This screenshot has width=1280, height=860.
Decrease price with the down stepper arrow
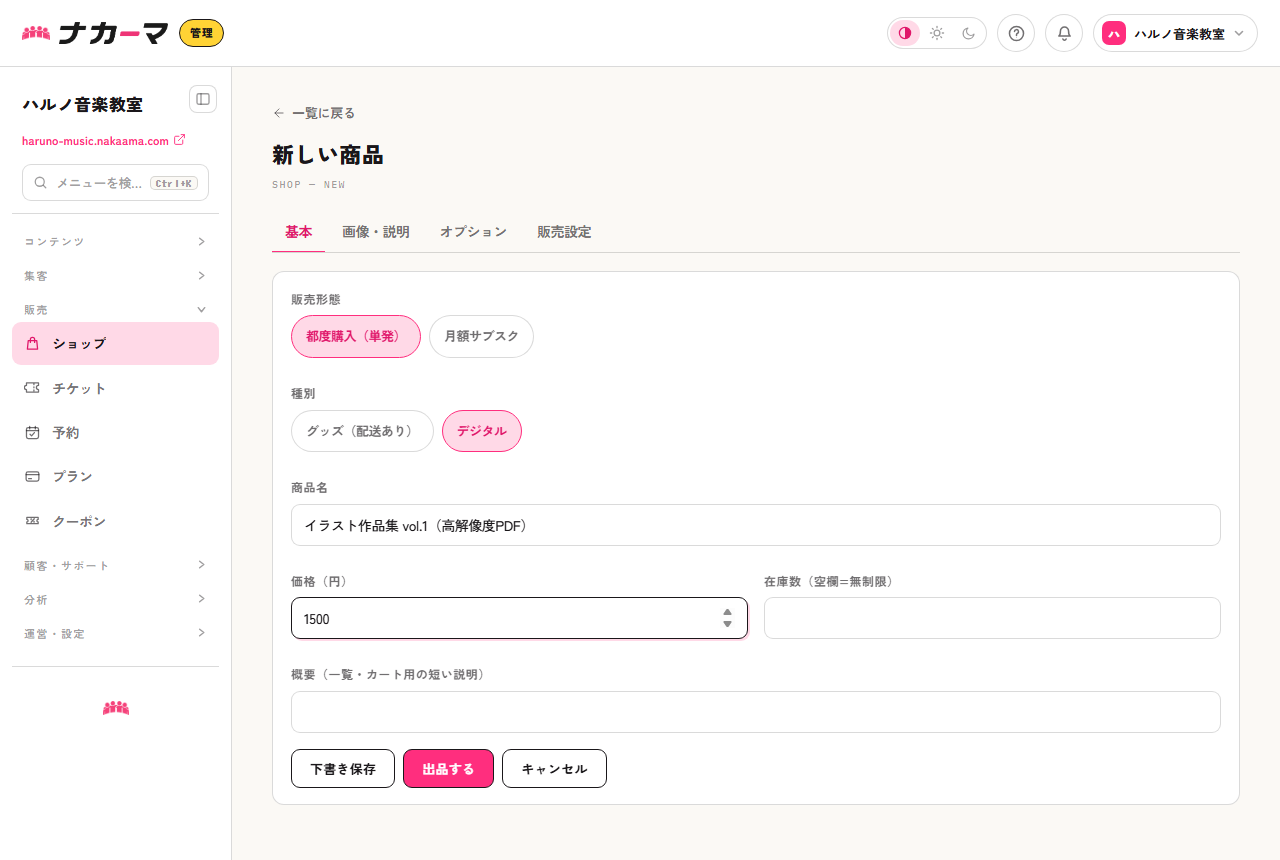click(x=727, y=625)
